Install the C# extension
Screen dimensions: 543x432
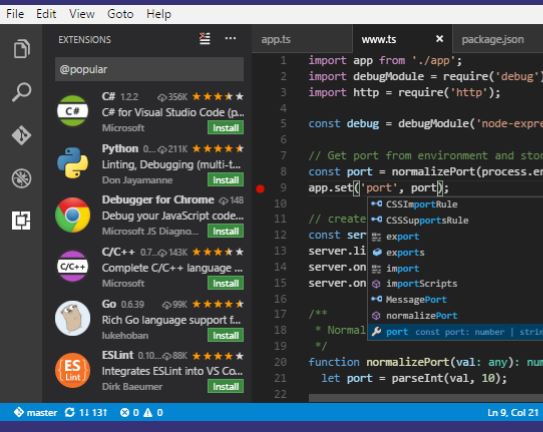(225, 128)
